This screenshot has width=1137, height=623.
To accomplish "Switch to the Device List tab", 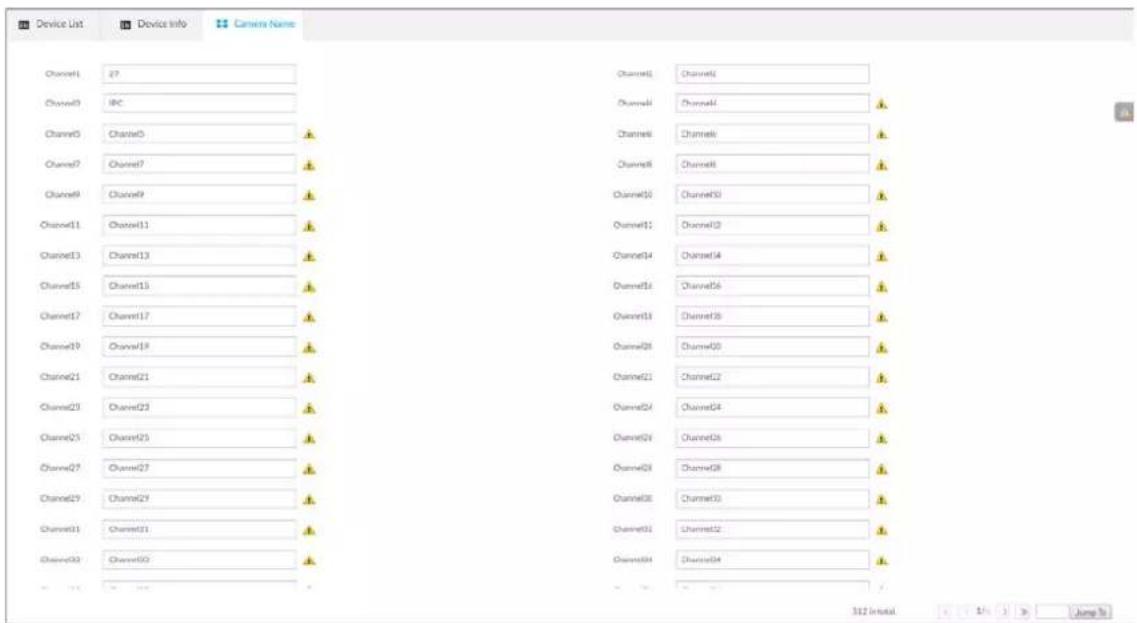I will (x=51, y=24).
